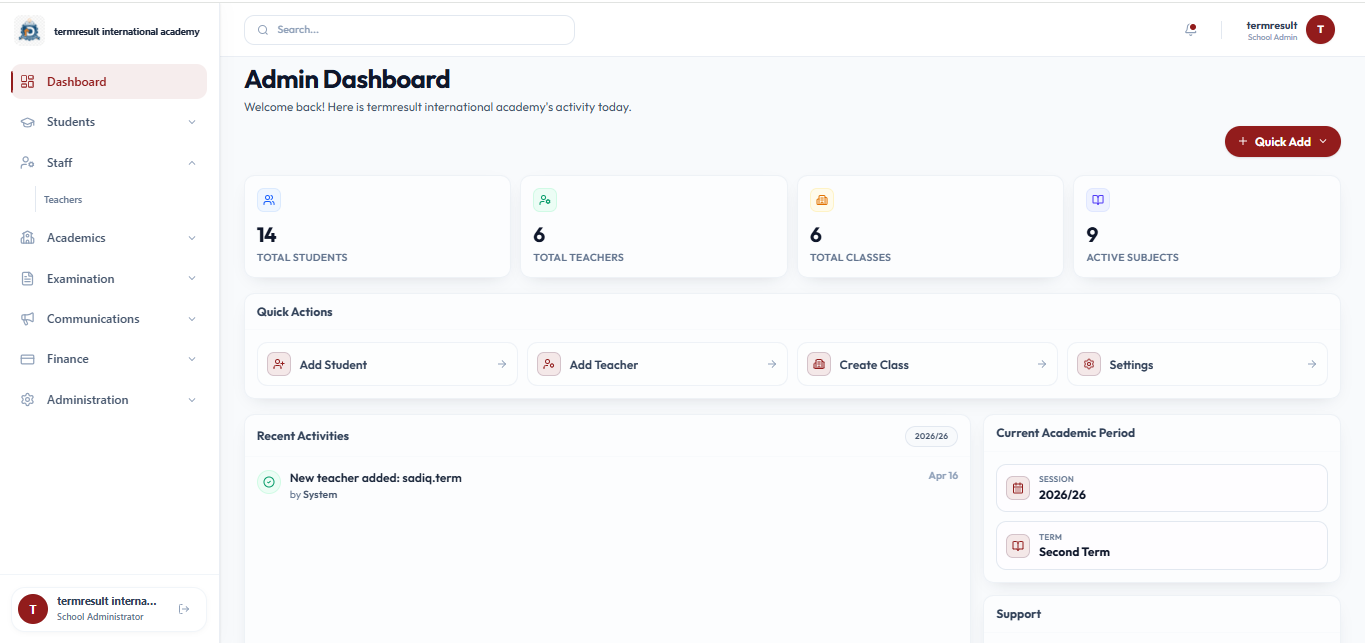Screen dimensions: 1365x643
Task: Click the Active Subjects book icon
Action: tap(1098, 200)
